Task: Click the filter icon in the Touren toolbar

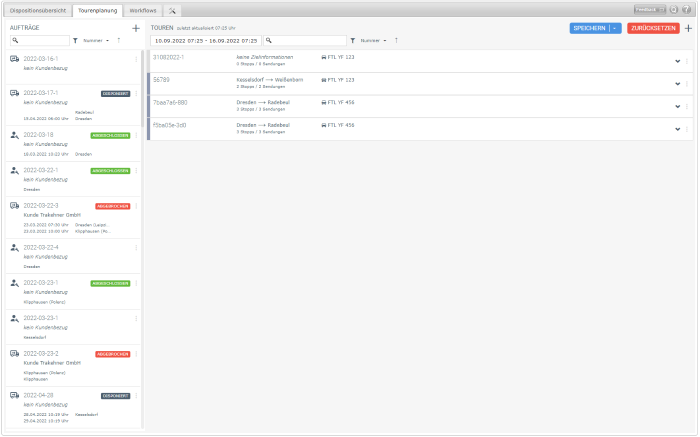Action: (353, 41)
